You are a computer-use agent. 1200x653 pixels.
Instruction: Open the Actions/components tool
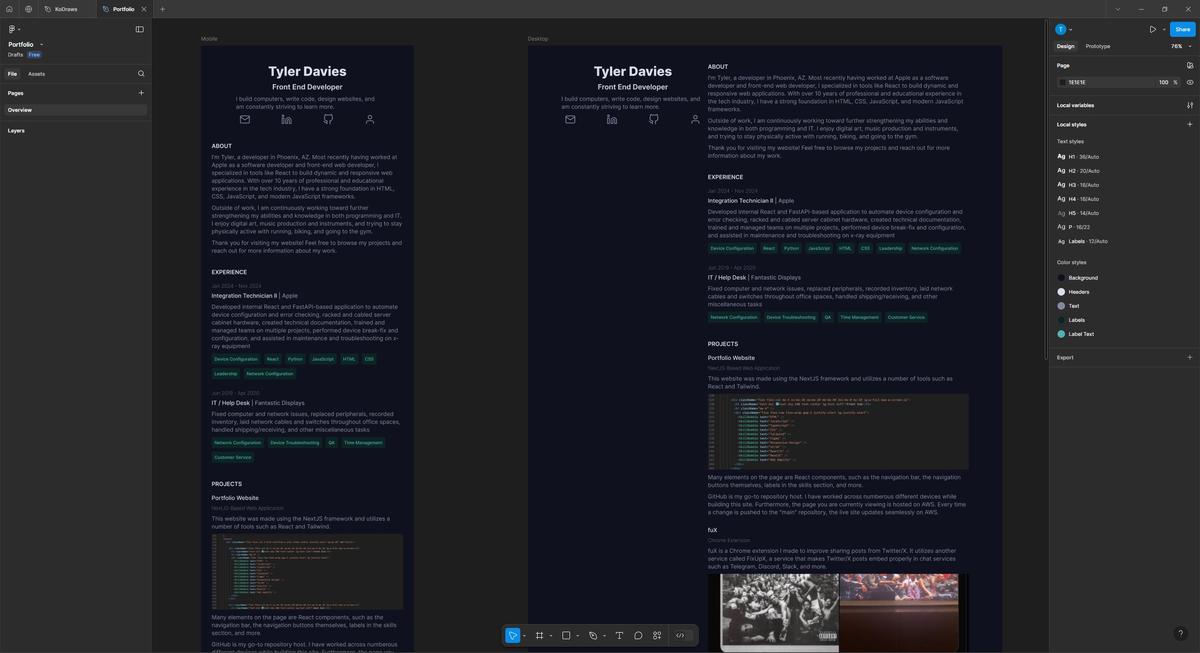(657, 635)
